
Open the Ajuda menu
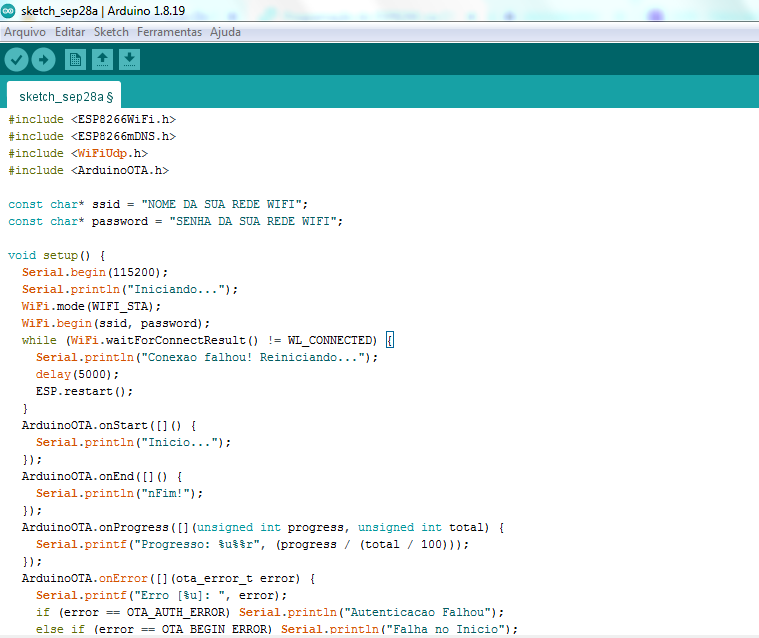[225, 32]
